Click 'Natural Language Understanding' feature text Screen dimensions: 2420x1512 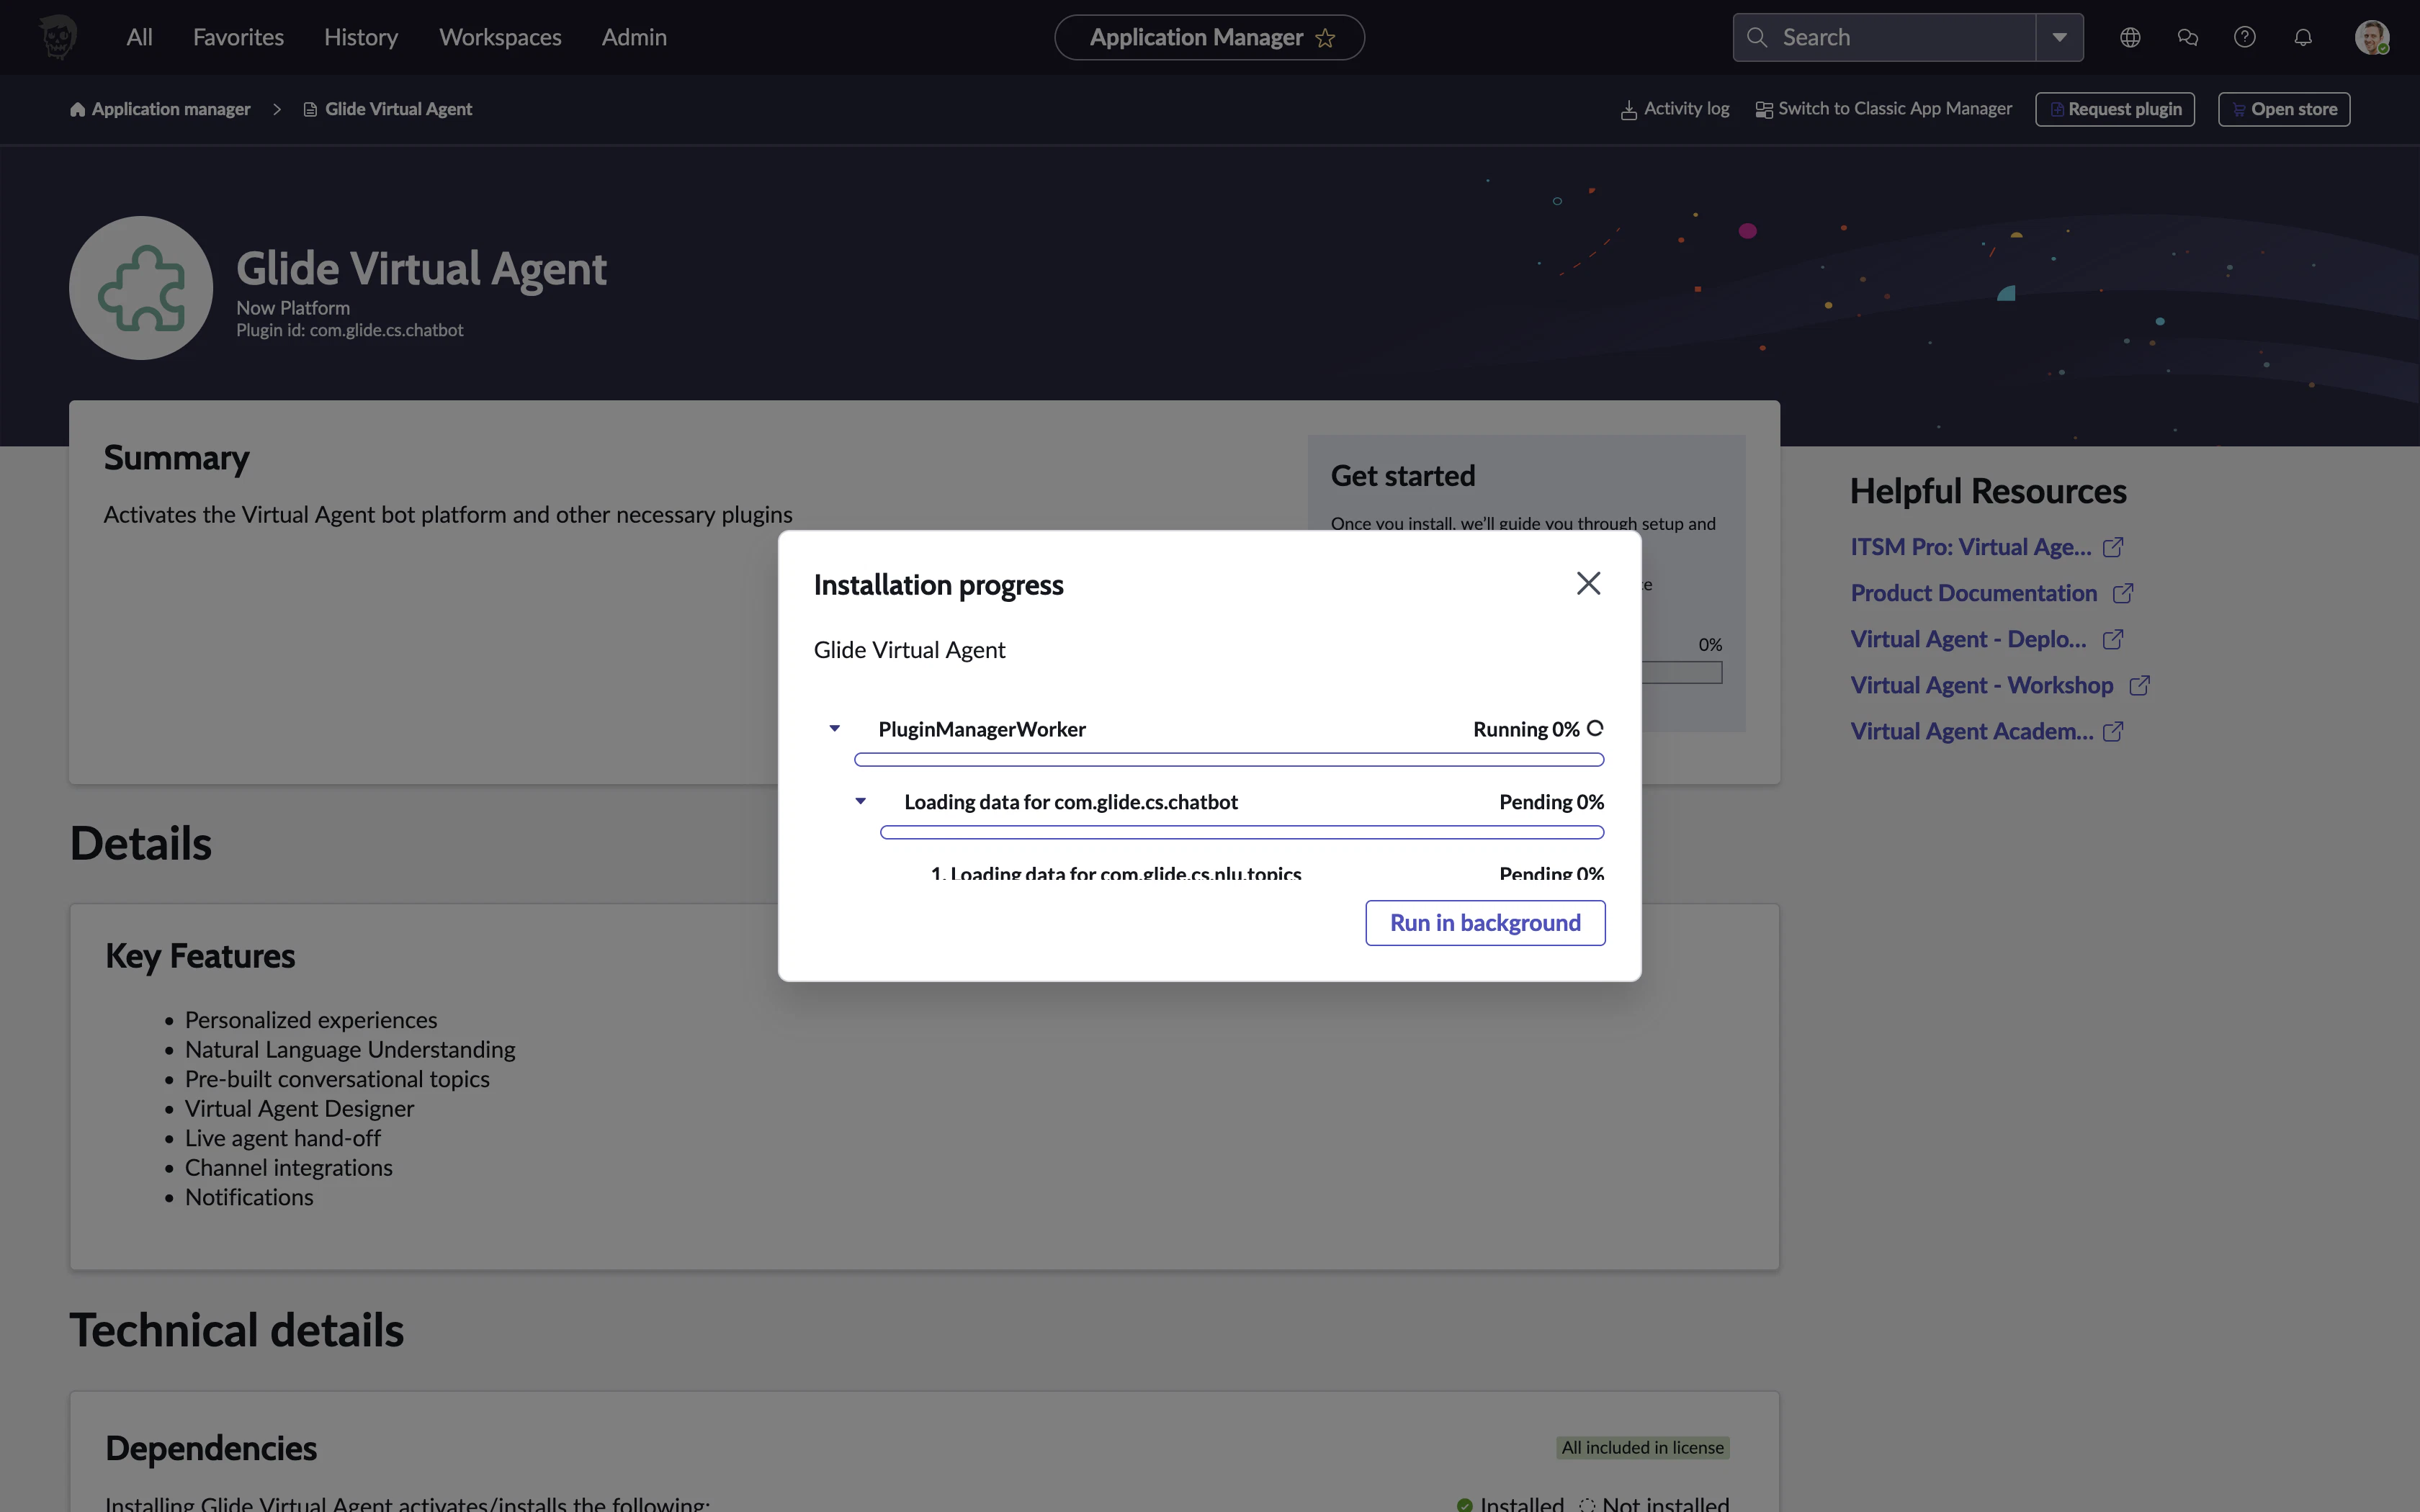350,1049
